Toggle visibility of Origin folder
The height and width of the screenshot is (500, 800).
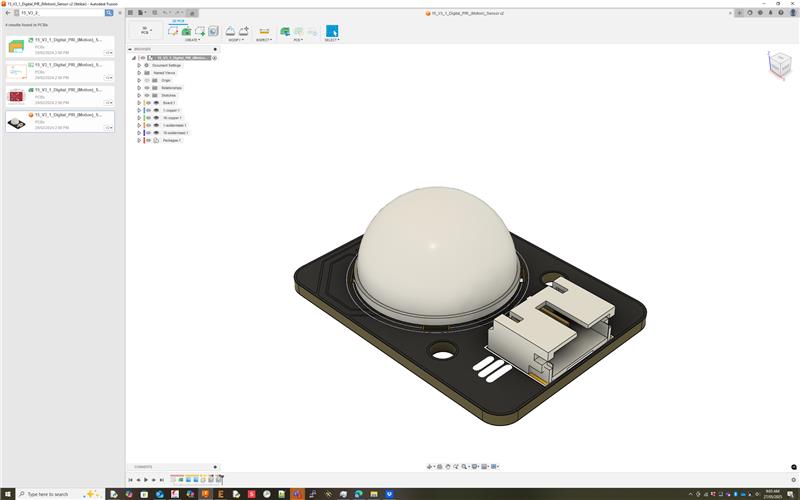[147, 80]
